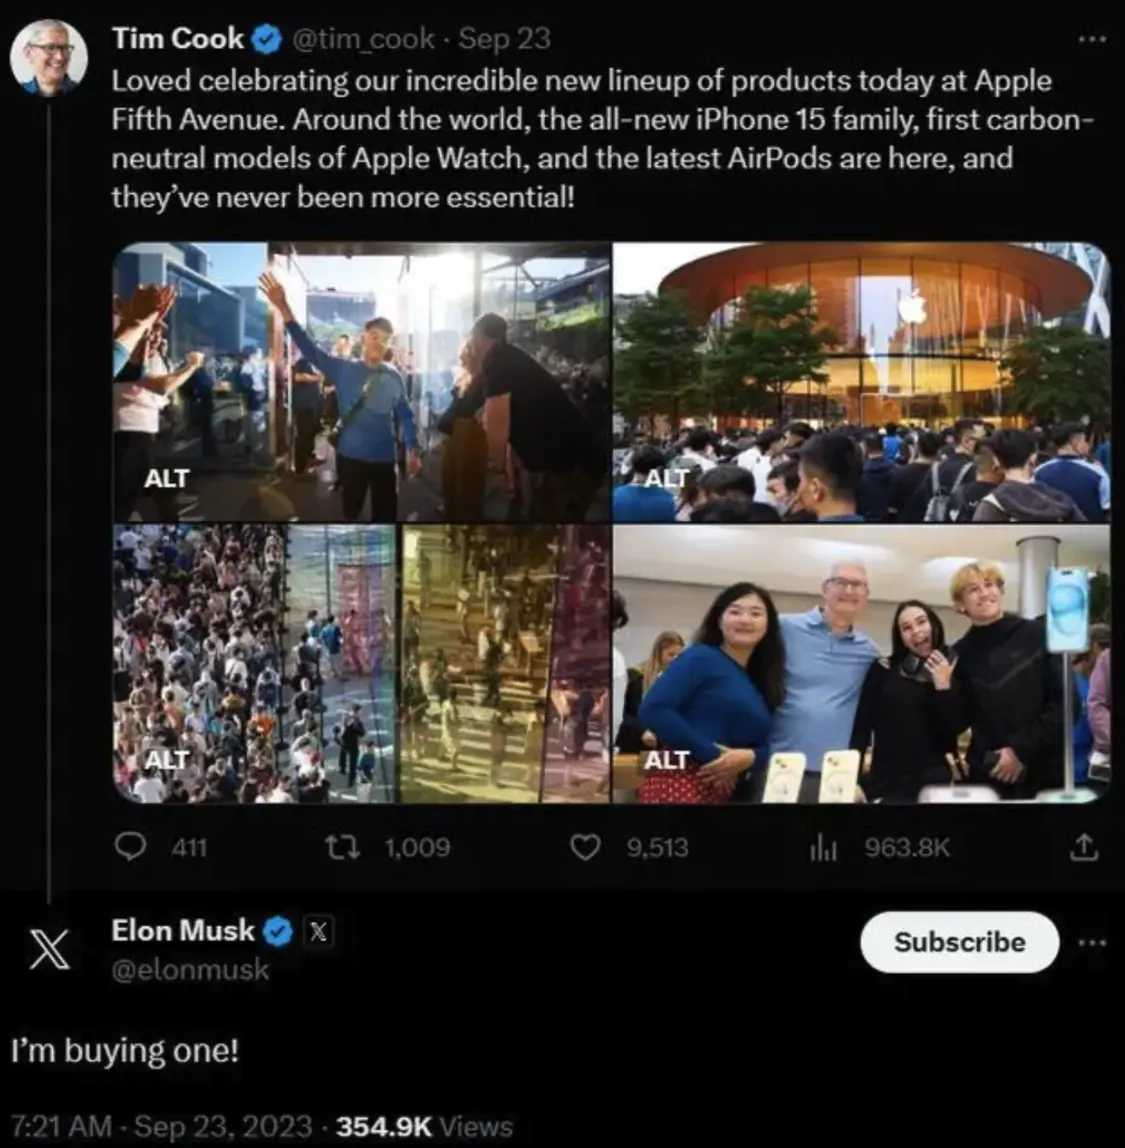This screenshot has height=1148, width=1125.
Task: Click the reply icon on Tim Cook's tweet
Action: click(131, 848)
